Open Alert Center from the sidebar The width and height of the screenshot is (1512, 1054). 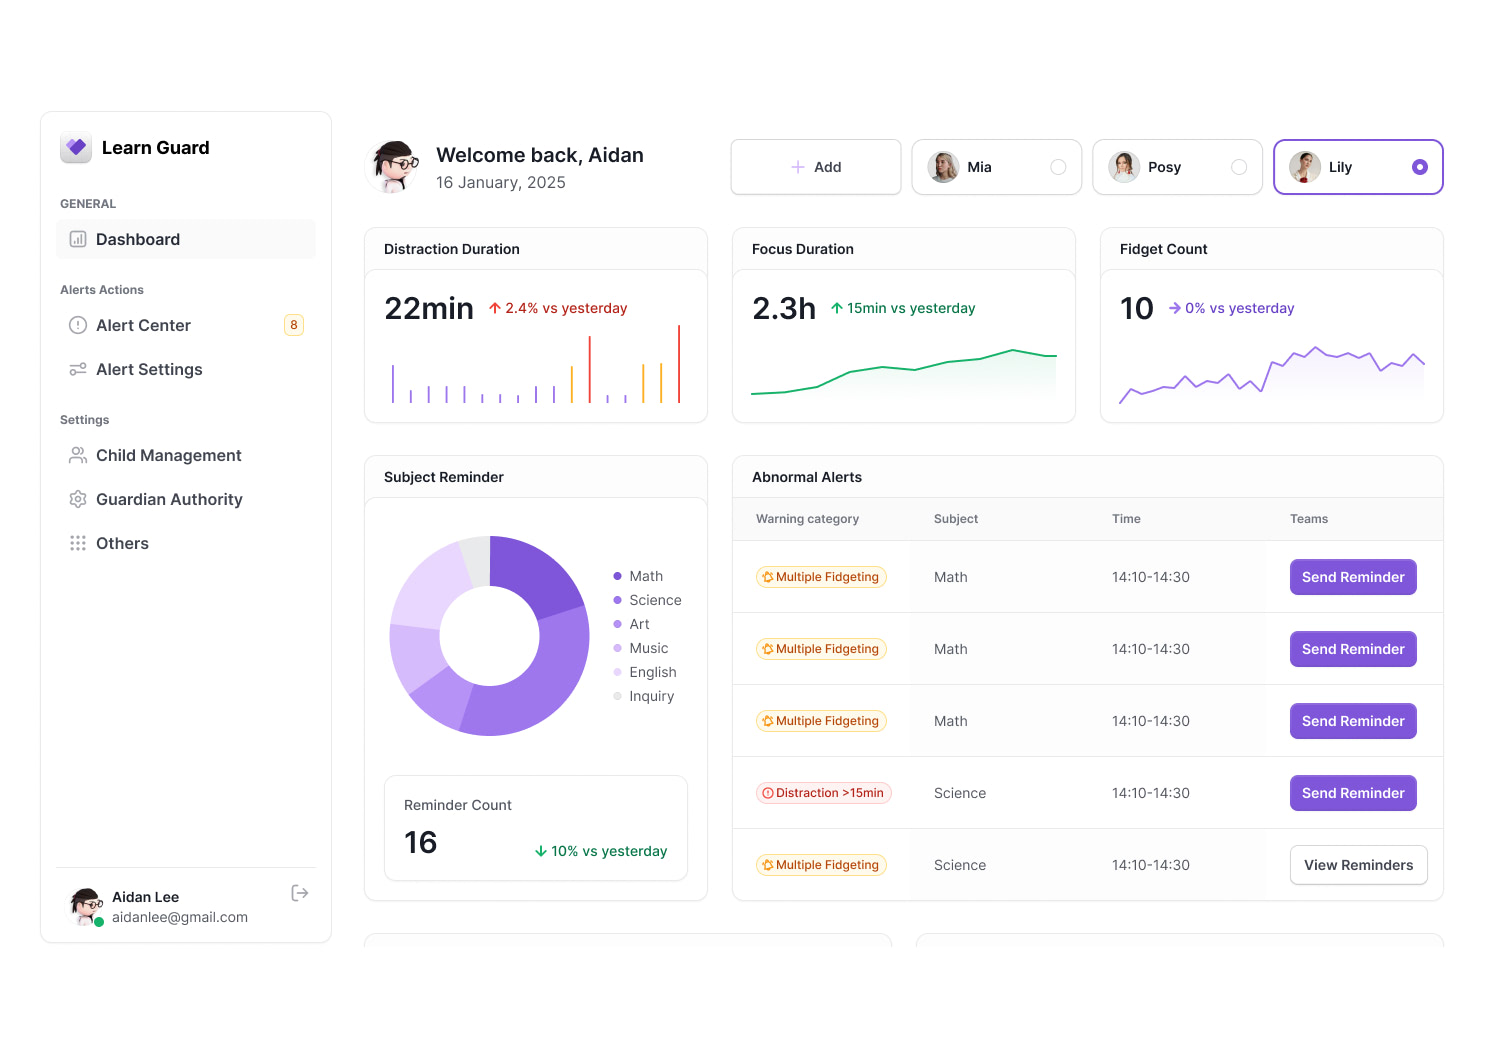(x=143, y=325)
